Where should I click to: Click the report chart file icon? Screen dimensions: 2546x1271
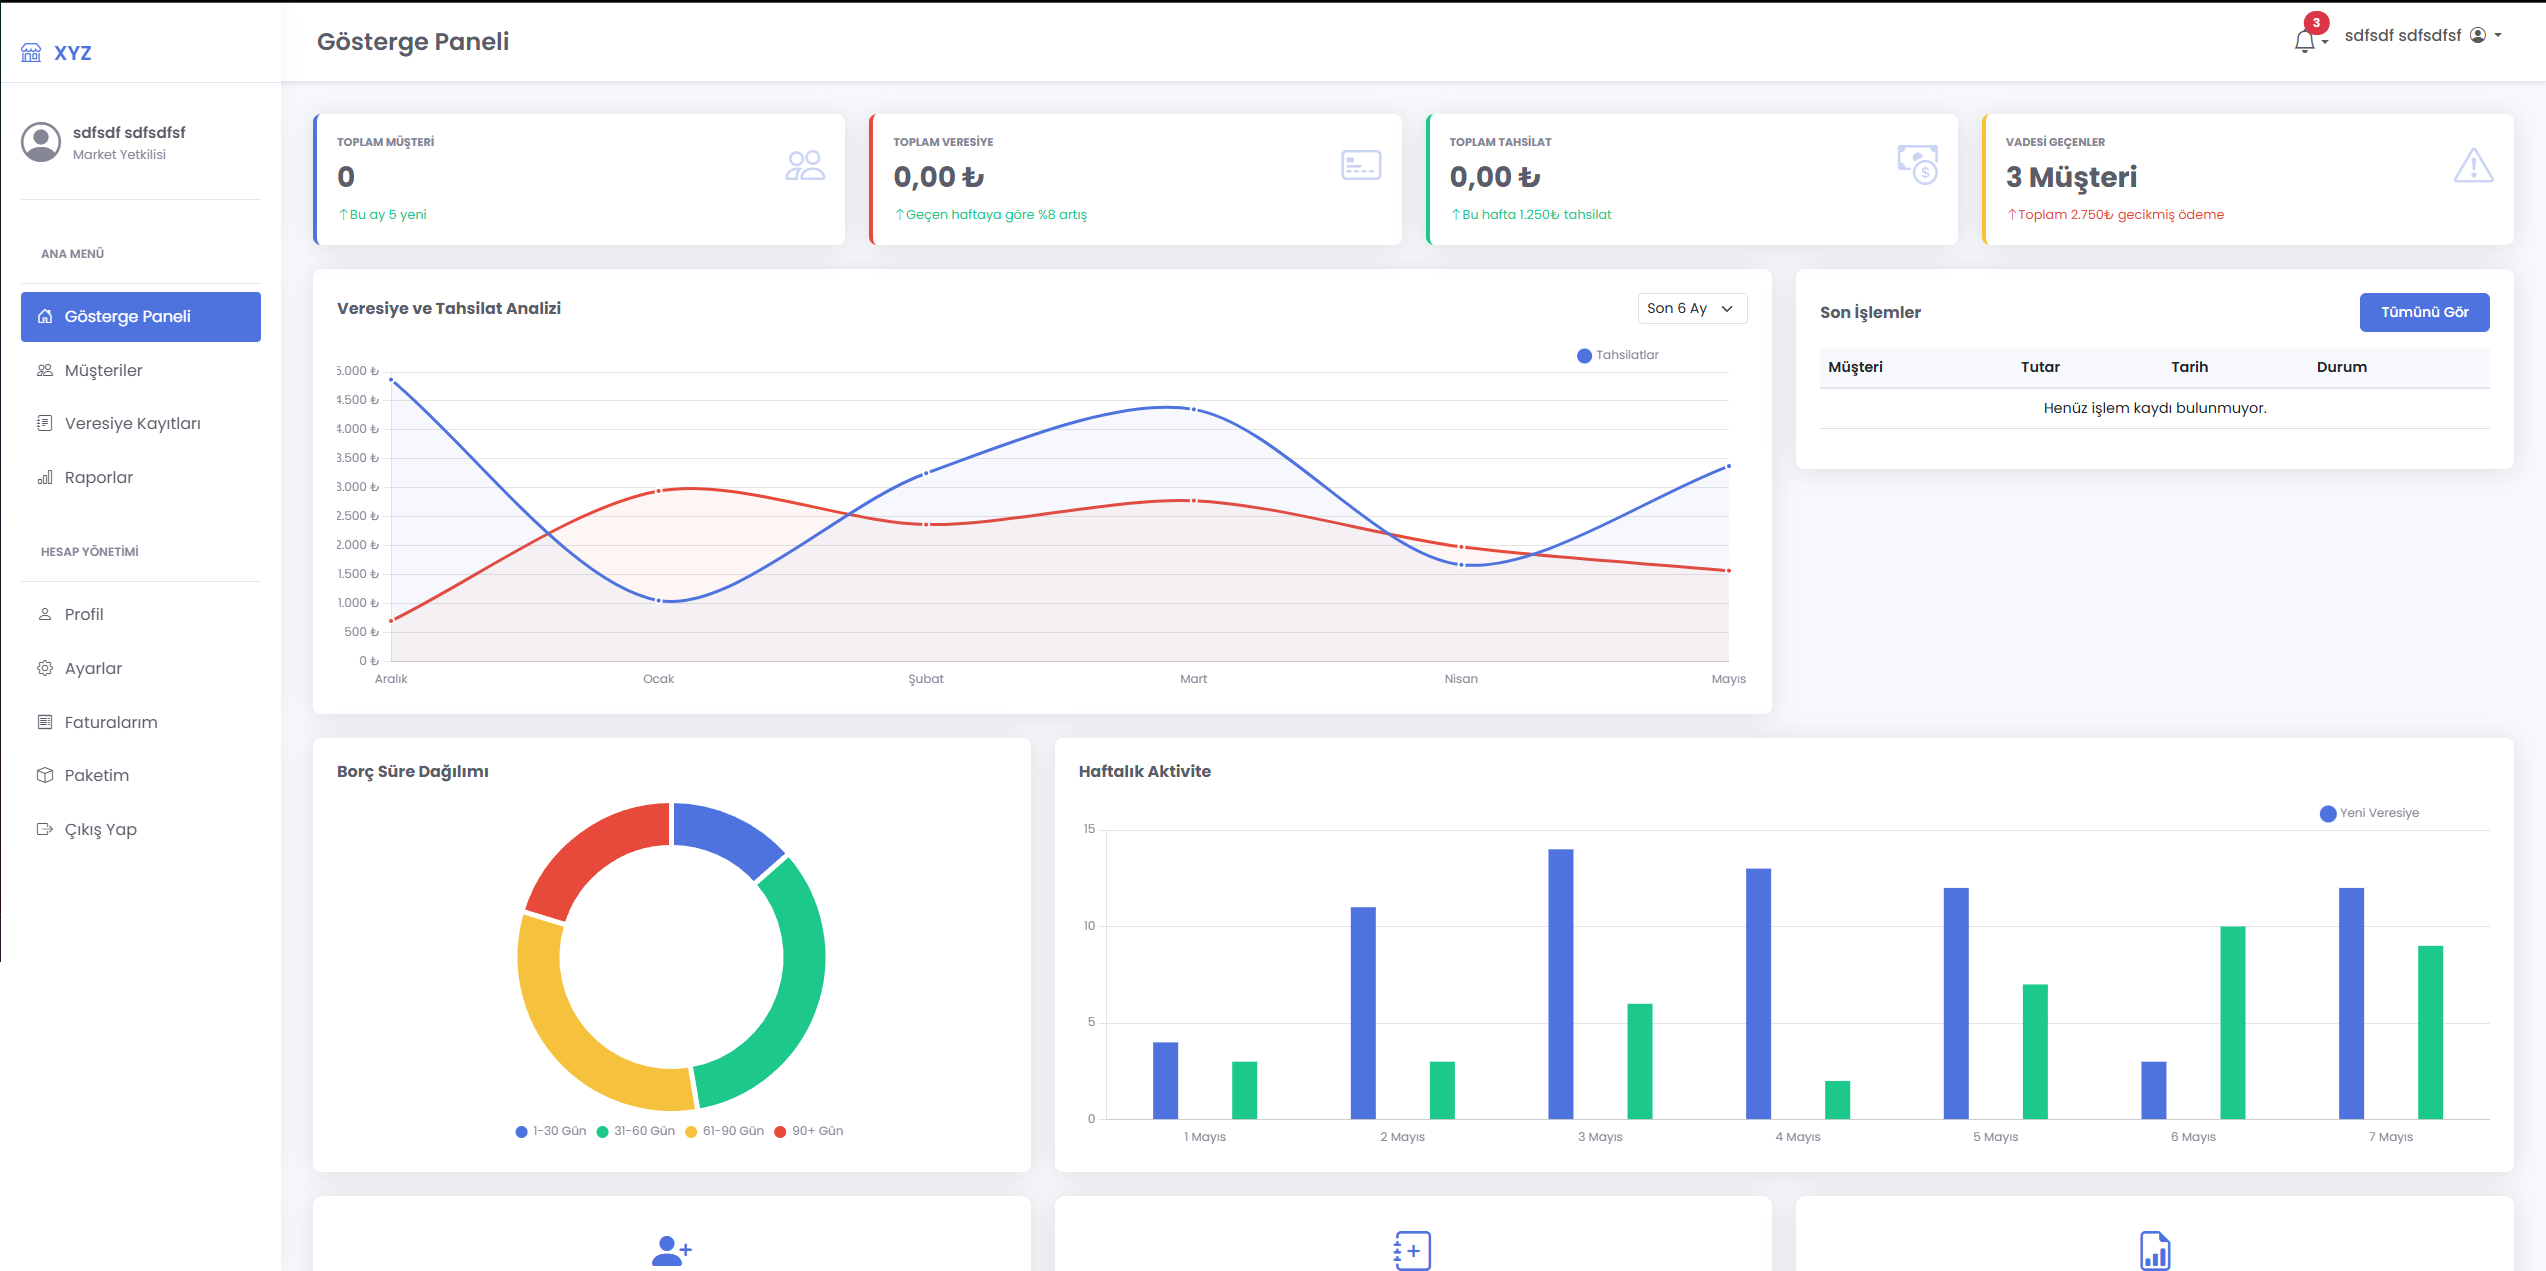pos(2155,1250)
